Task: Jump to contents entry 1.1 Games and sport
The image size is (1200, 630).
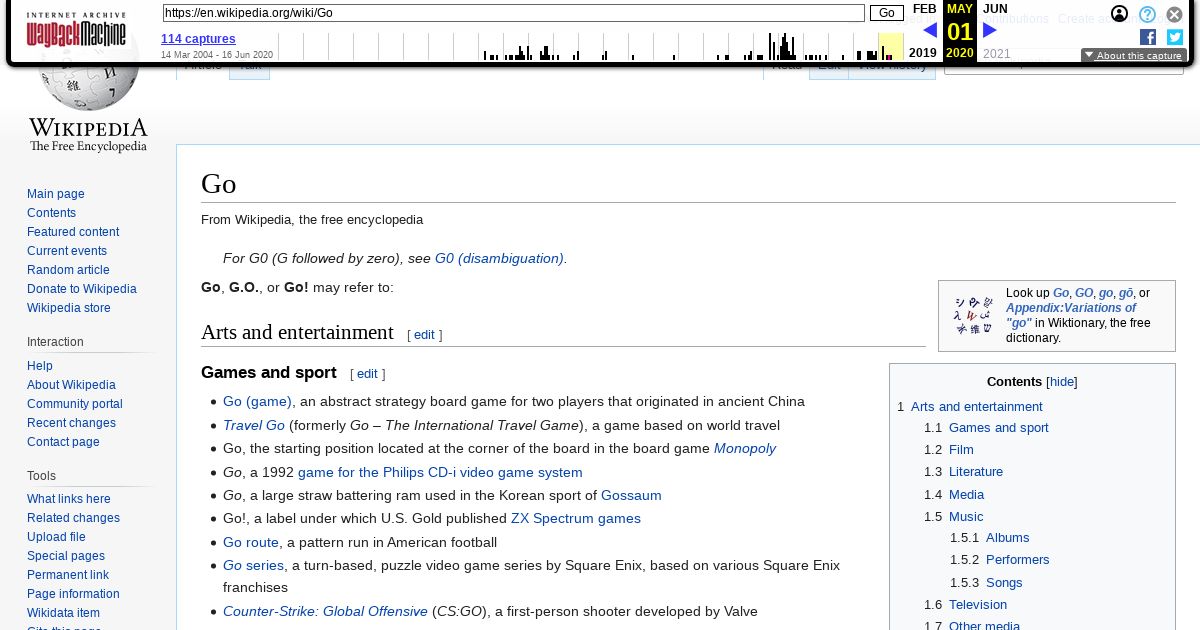Action: (x=986, y=428)
